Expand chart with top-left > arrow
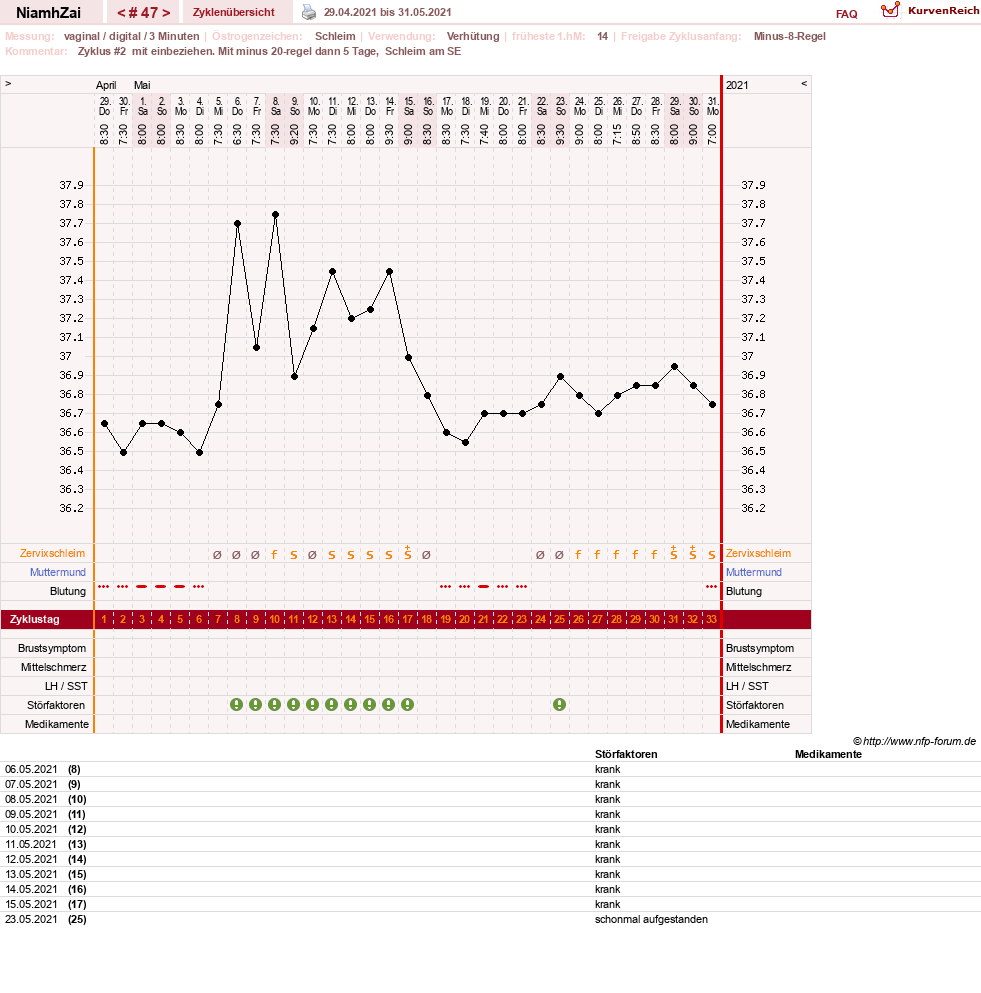 point(8,84)
